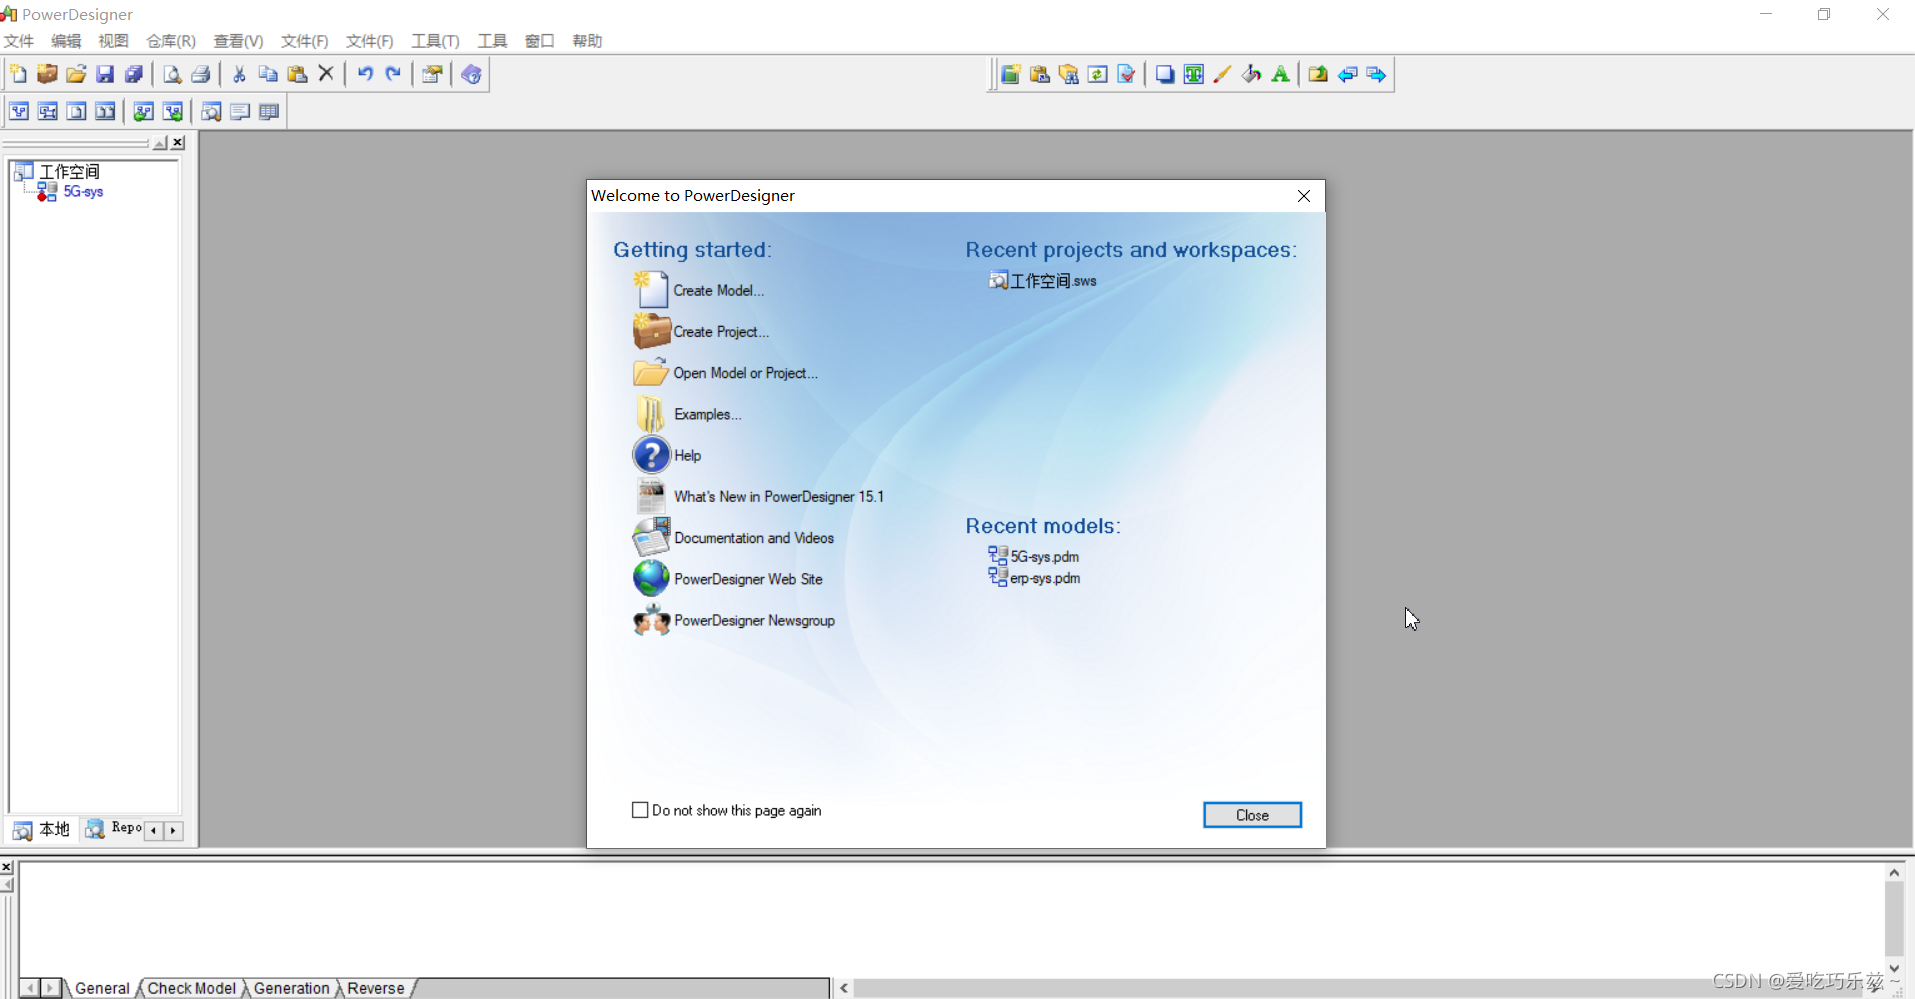The height and width of the screenshot is (999, 1915).
Task: Click the first window-layout icon in second toolbar row
Action: (x=19, y=112)
